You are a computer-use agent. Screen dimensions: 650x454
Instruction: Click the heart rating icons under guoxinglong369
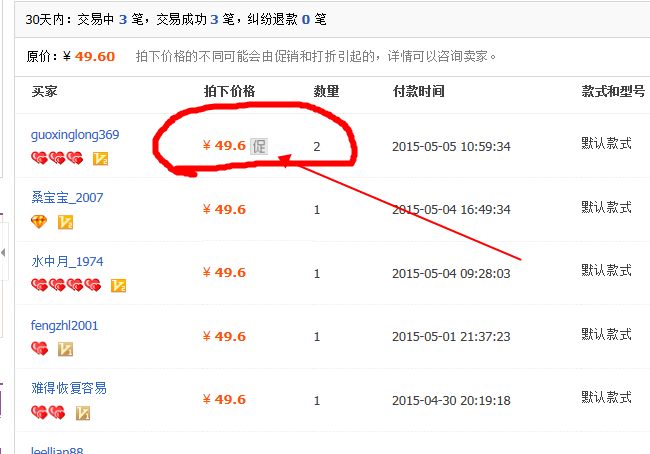pyautogui.click(x=57, y=158)
